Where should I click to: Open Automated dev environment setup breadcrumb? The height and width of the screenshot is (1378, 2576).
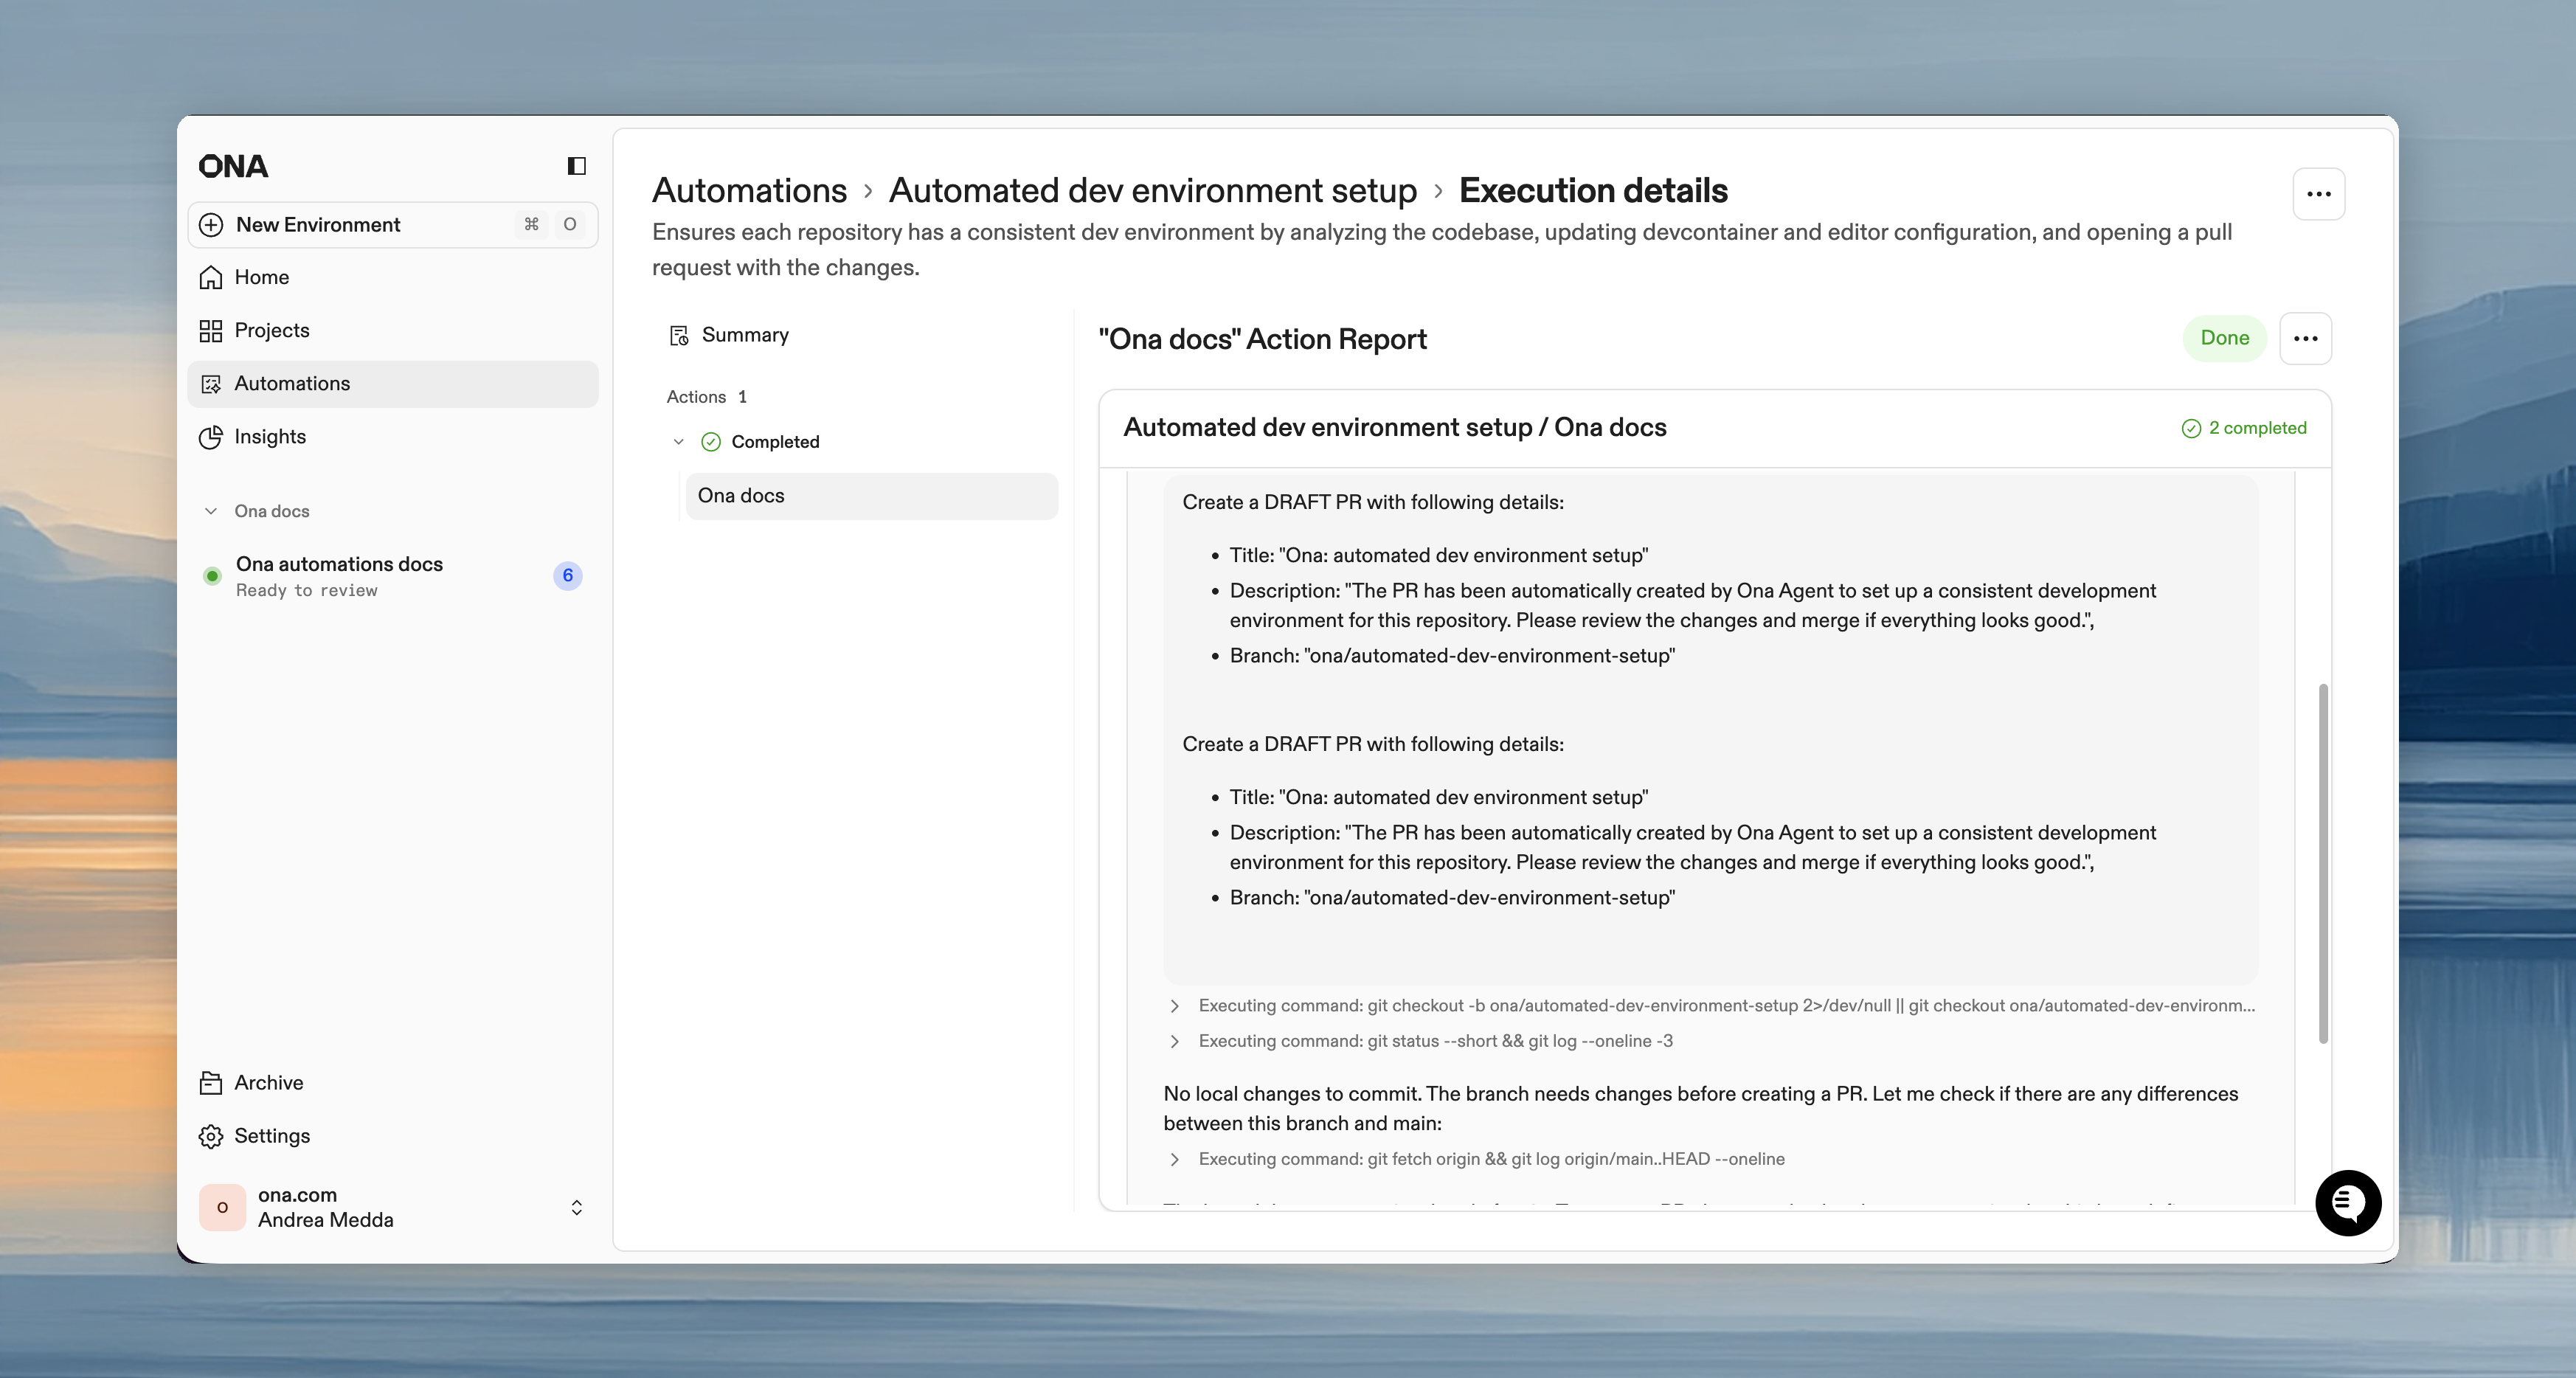1152,190
